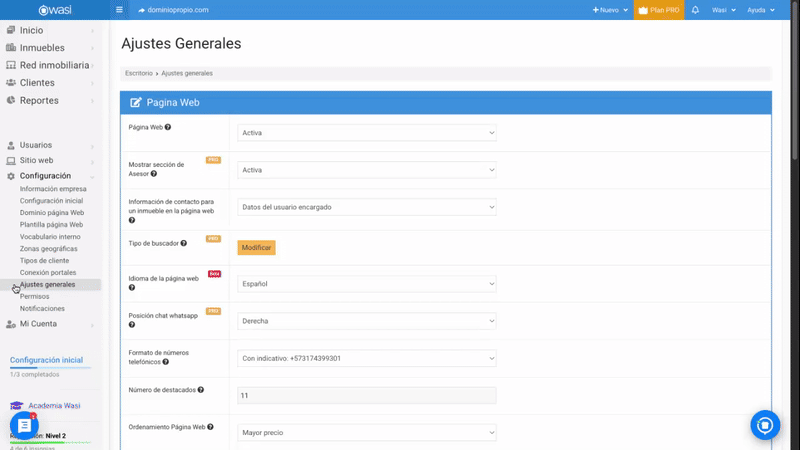Click the Número de destacados field
800x450 pixels.
[x=367, y=395]
